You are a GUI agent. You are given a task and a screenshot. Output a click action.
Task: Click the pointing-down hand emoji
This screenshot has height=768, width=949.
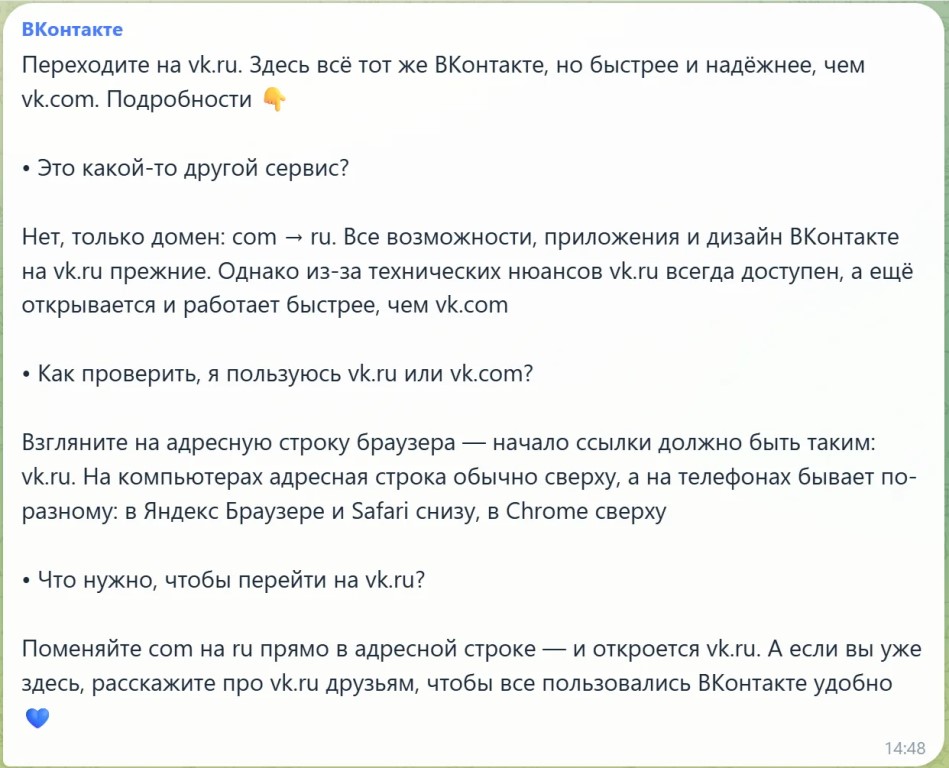click(274, 99)
